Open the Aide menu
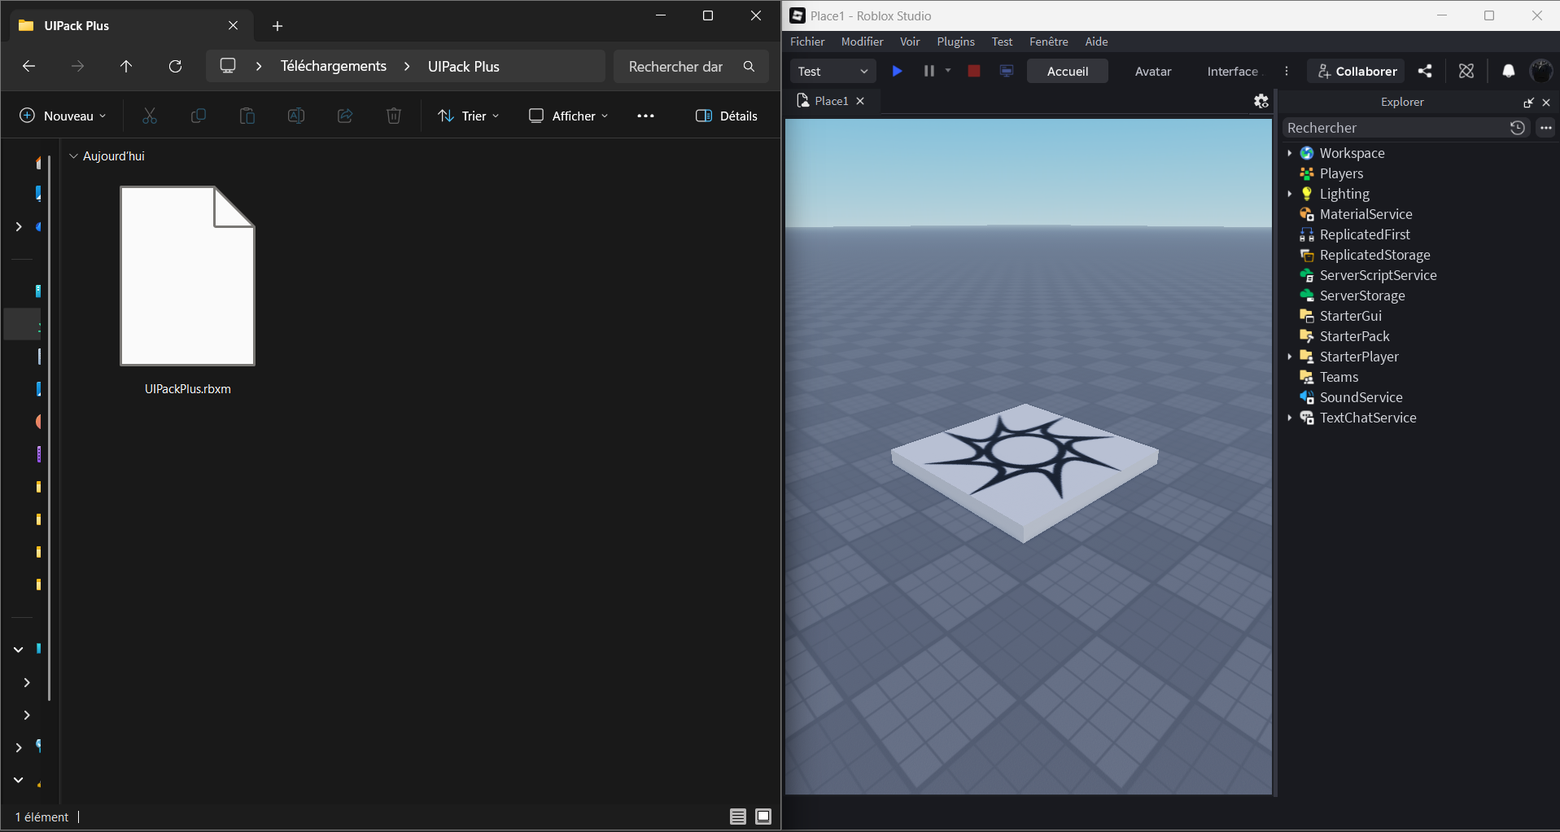 1097,42
